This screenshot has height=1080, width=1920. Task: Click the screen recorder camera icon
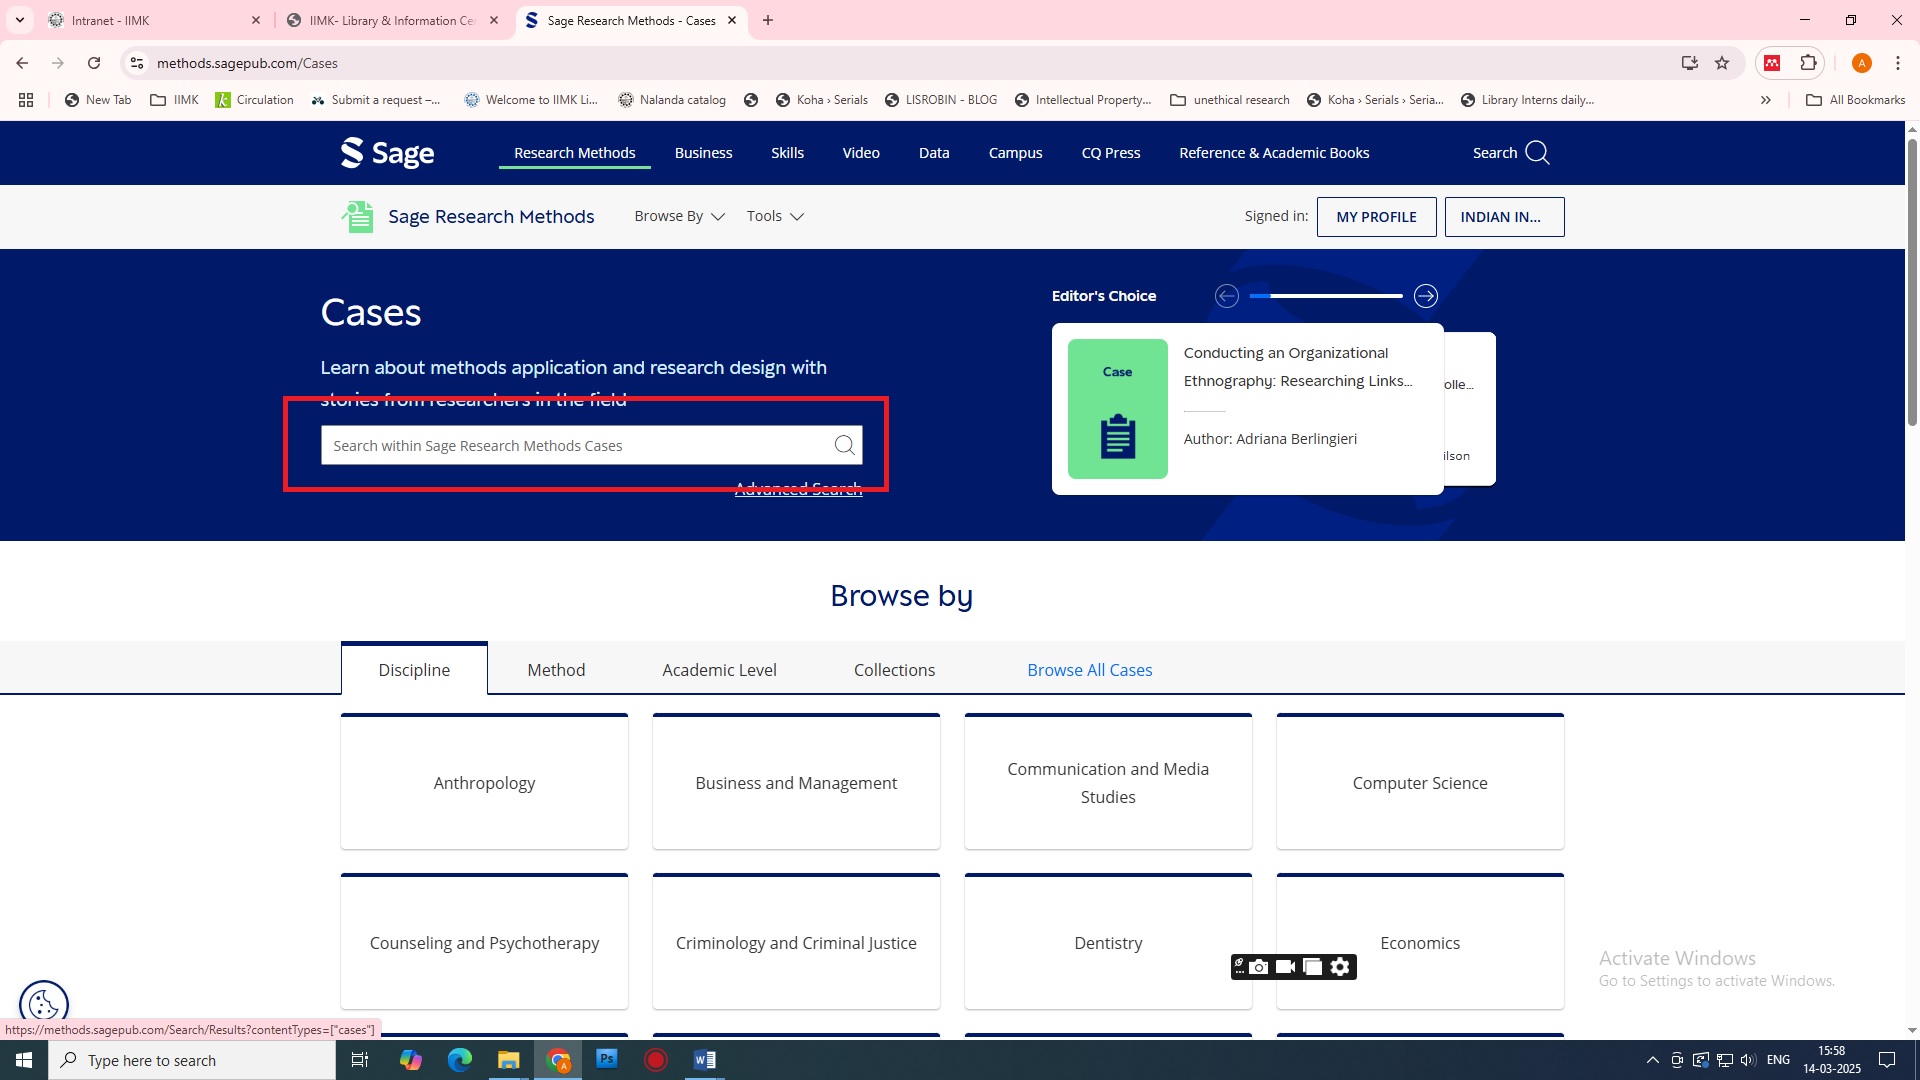1259,967
